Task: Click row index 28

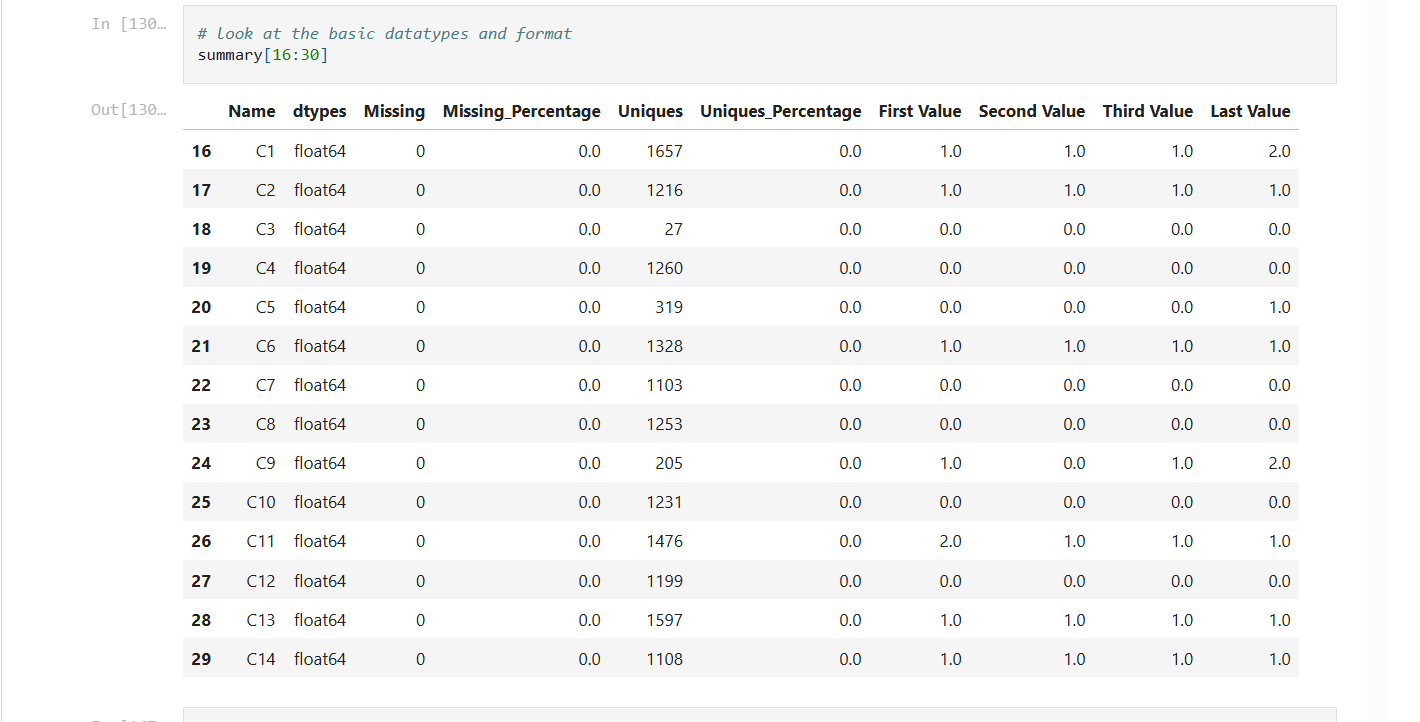Action: (201, 620)
